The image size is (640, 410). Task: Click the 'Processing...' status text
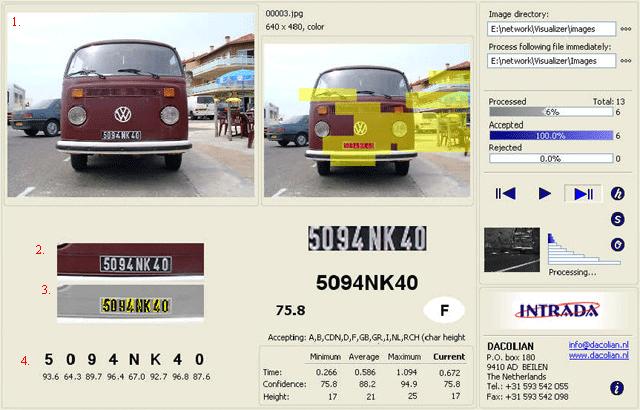572,272
